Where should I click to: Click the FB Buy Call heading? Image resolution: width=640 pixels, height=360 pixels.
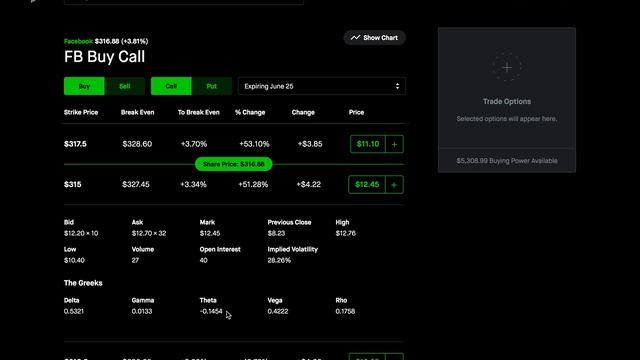104,57
